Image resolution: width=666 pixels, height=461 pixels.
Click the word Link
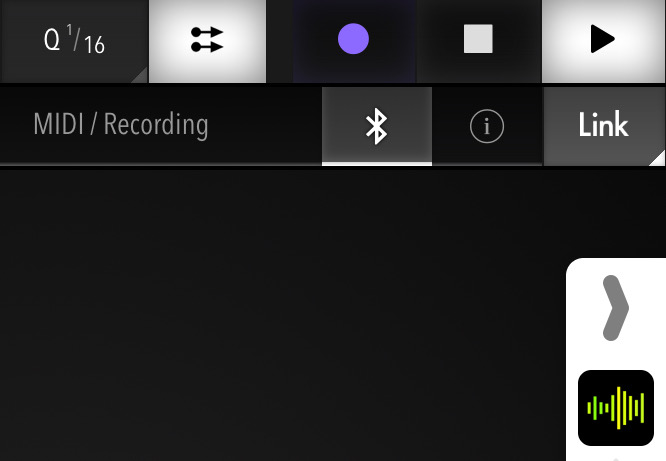click(604, 125)
